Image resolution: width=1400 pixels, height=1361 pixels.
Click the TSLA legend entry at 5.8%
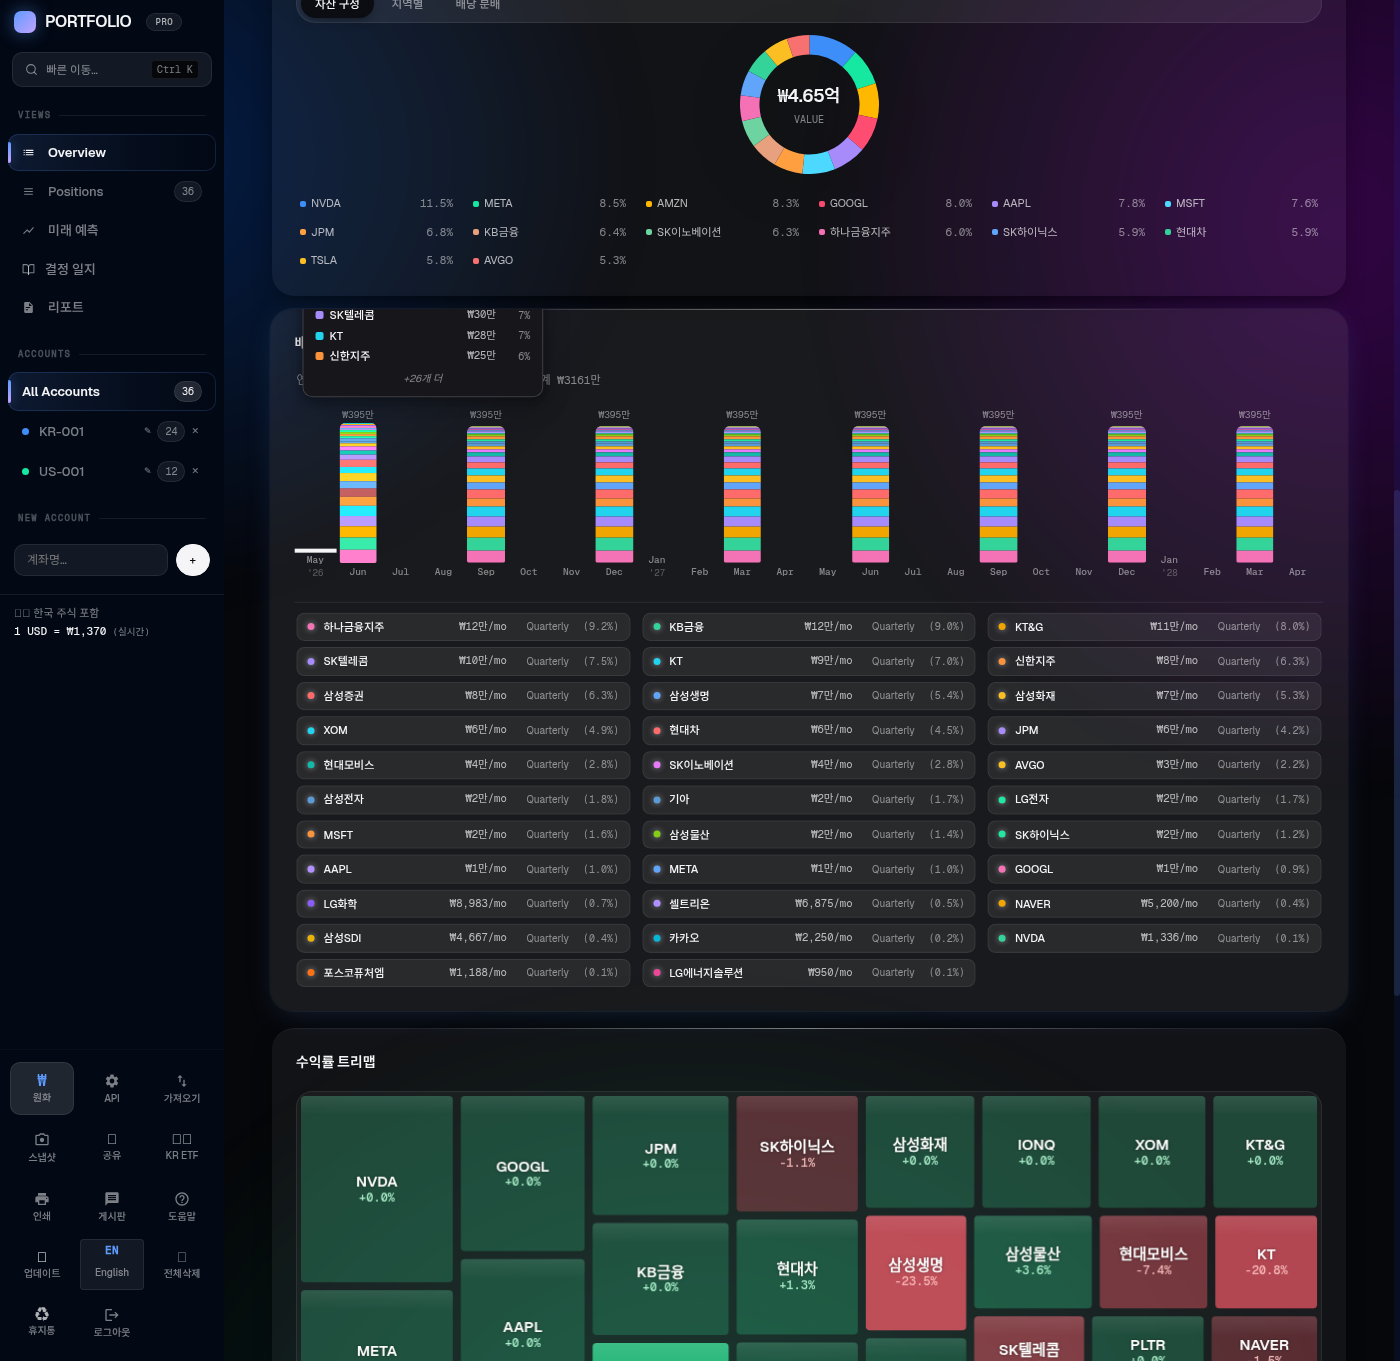376,260
